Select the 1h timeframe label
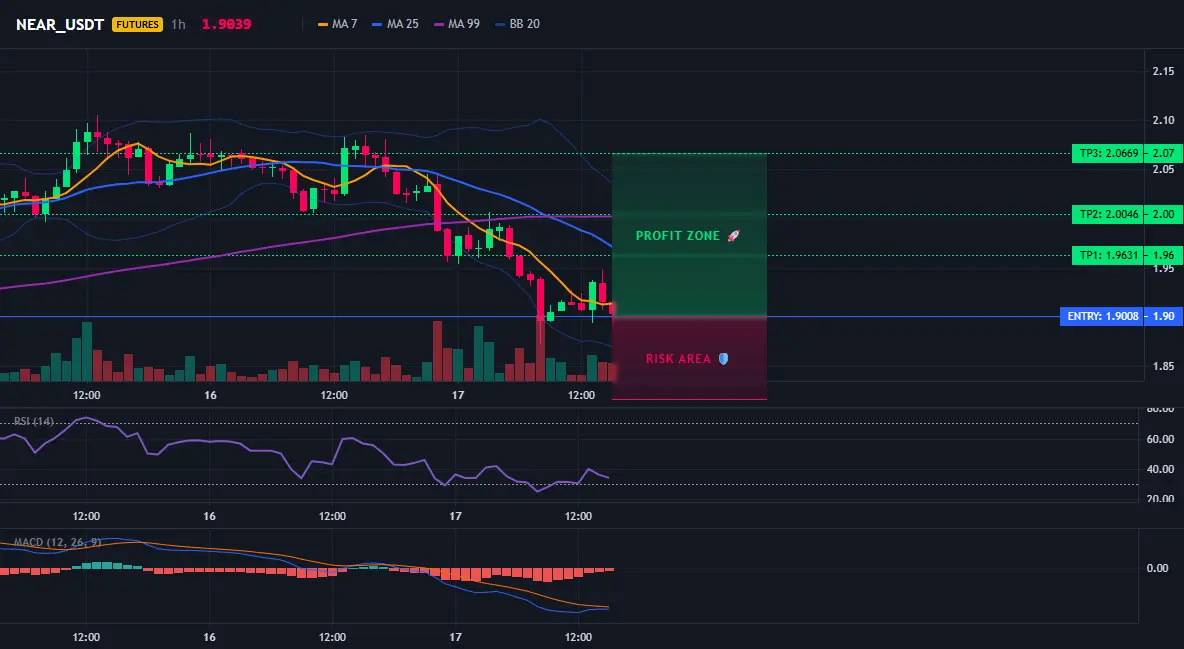 178,24
